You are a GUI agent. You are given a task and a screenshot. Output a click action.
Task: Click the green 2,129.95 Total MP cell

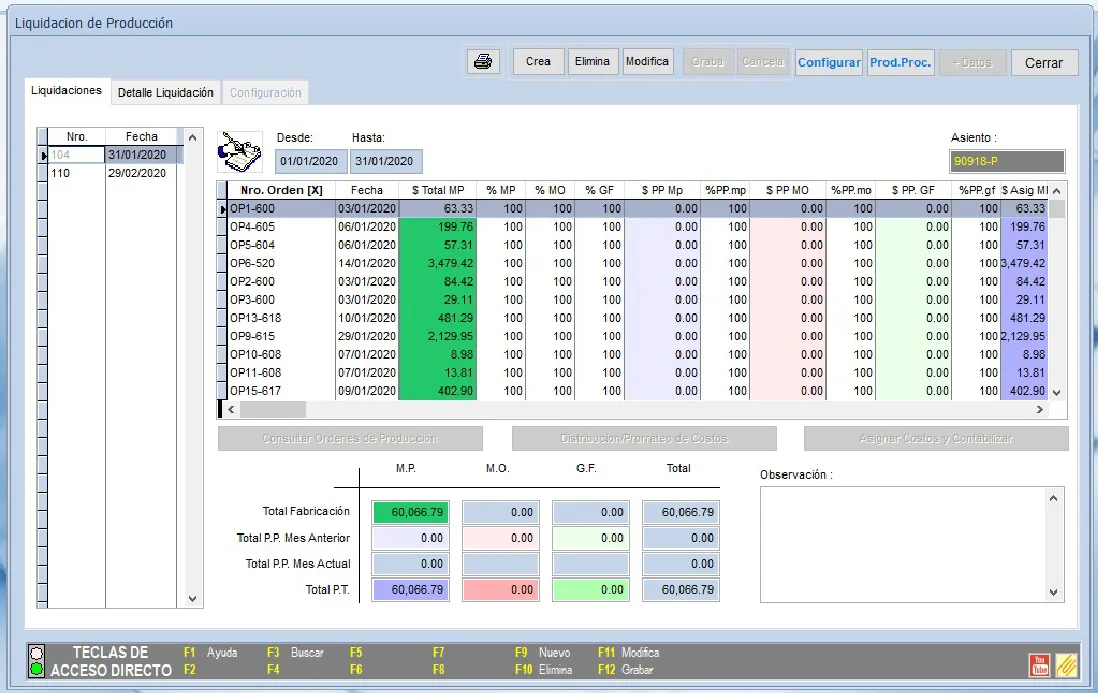point(437,336)
